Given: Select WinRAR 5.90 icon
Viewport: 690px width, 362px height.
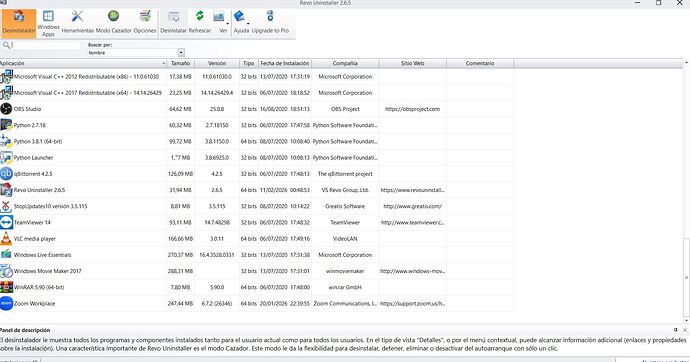Looking at the screenshot, I should [6, 287].
